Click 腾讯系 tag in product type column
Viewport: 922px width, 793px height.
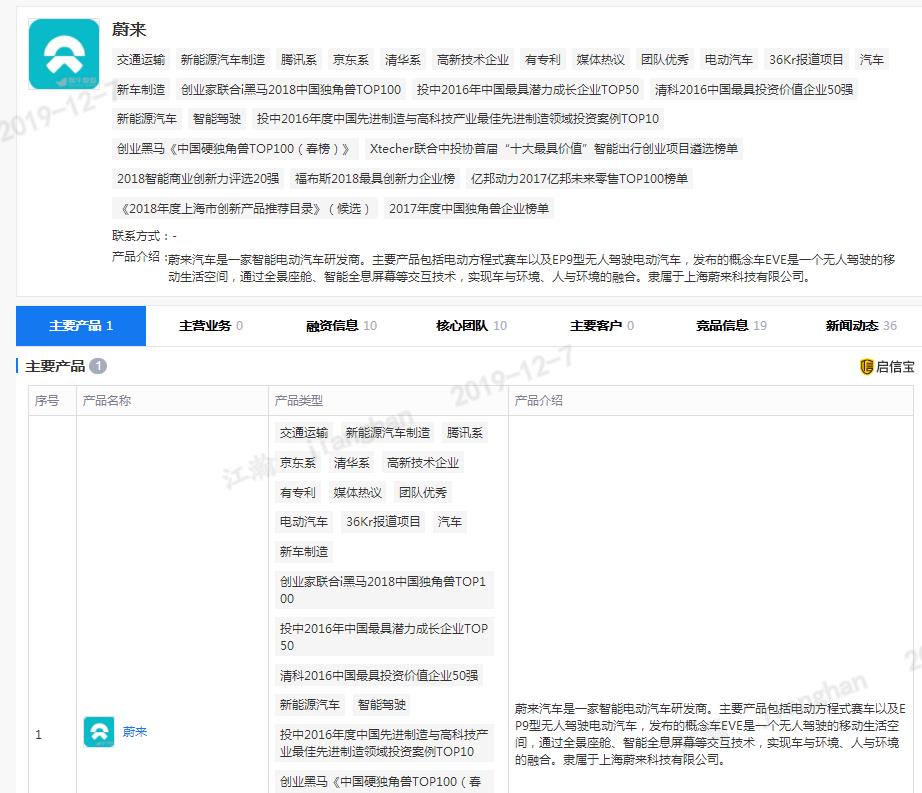465,433
